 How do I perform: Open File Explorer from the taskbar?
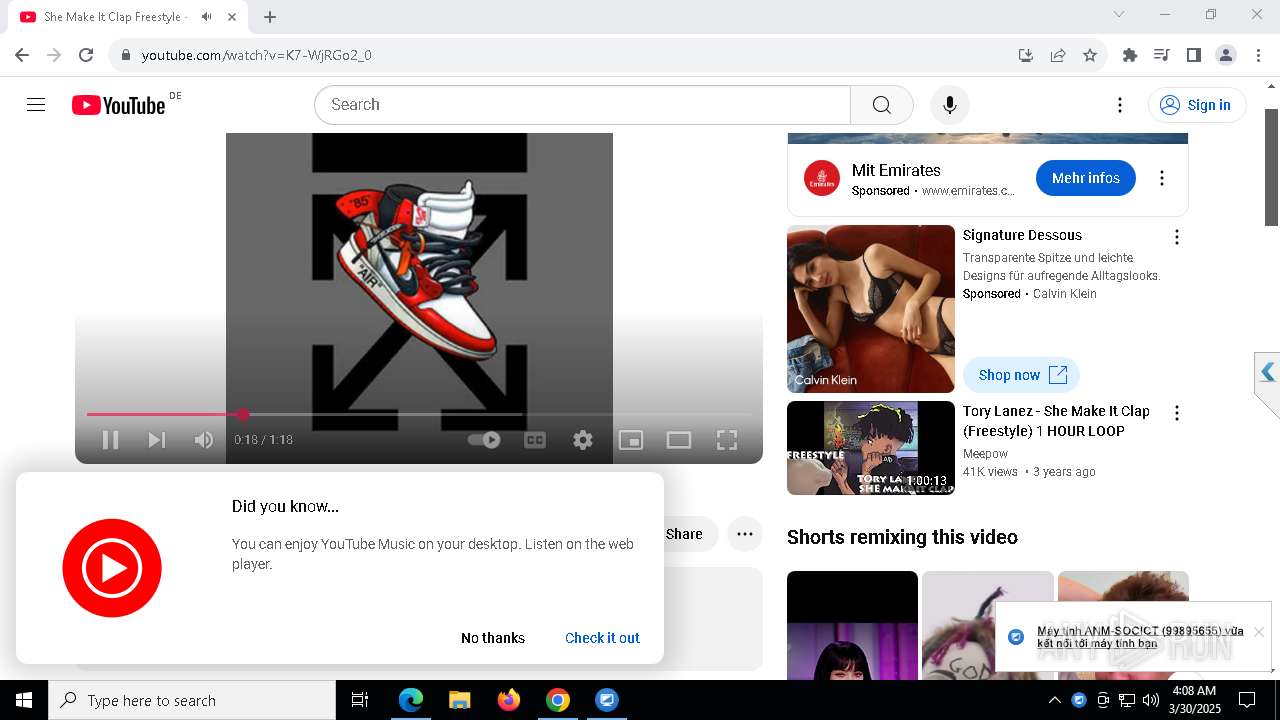click(460, 700)
